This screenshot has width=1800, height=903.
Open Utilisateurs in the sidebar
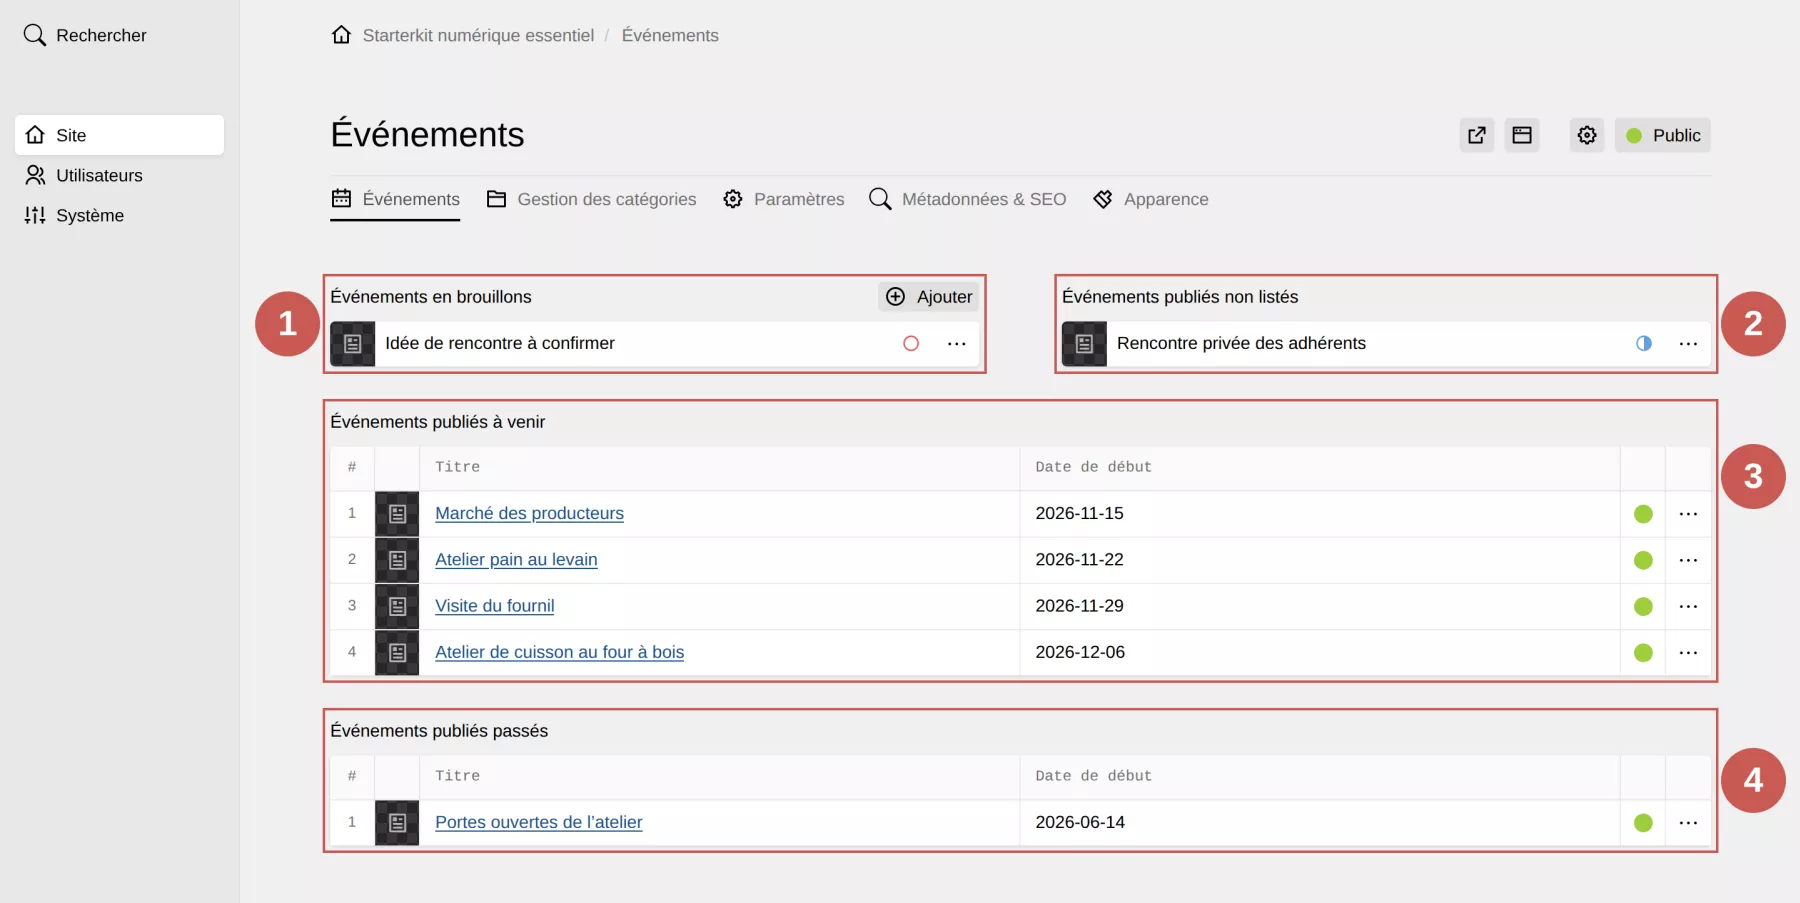[119, 175]
